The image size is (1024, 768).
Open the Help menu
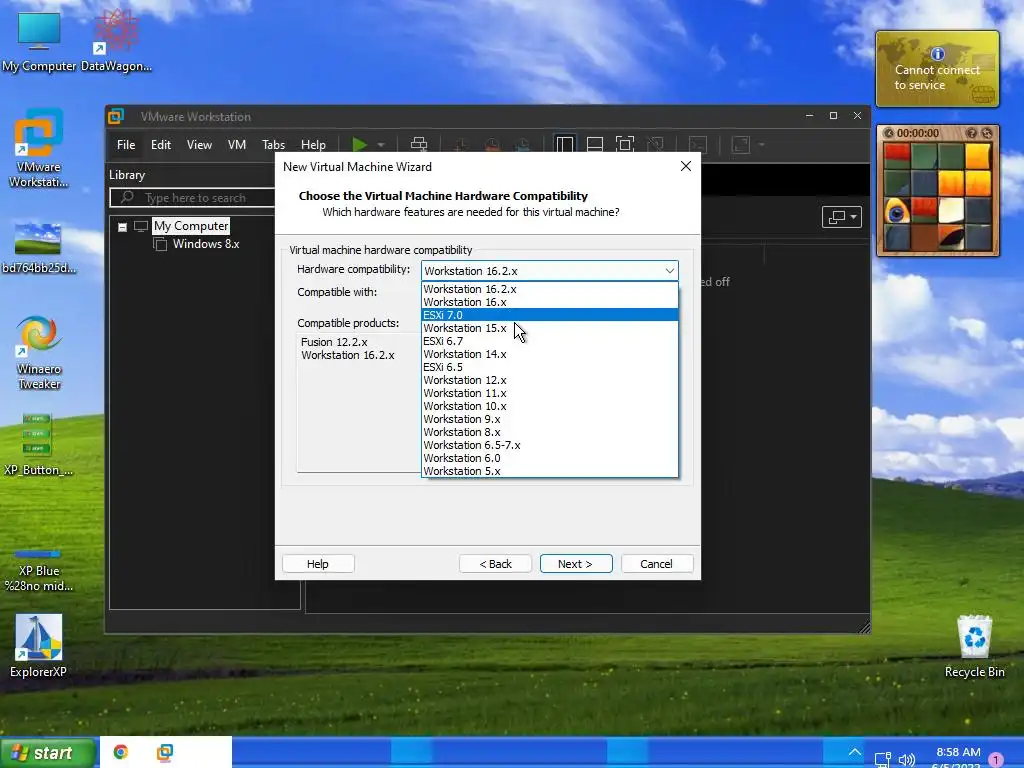click(x=313, y=145)
